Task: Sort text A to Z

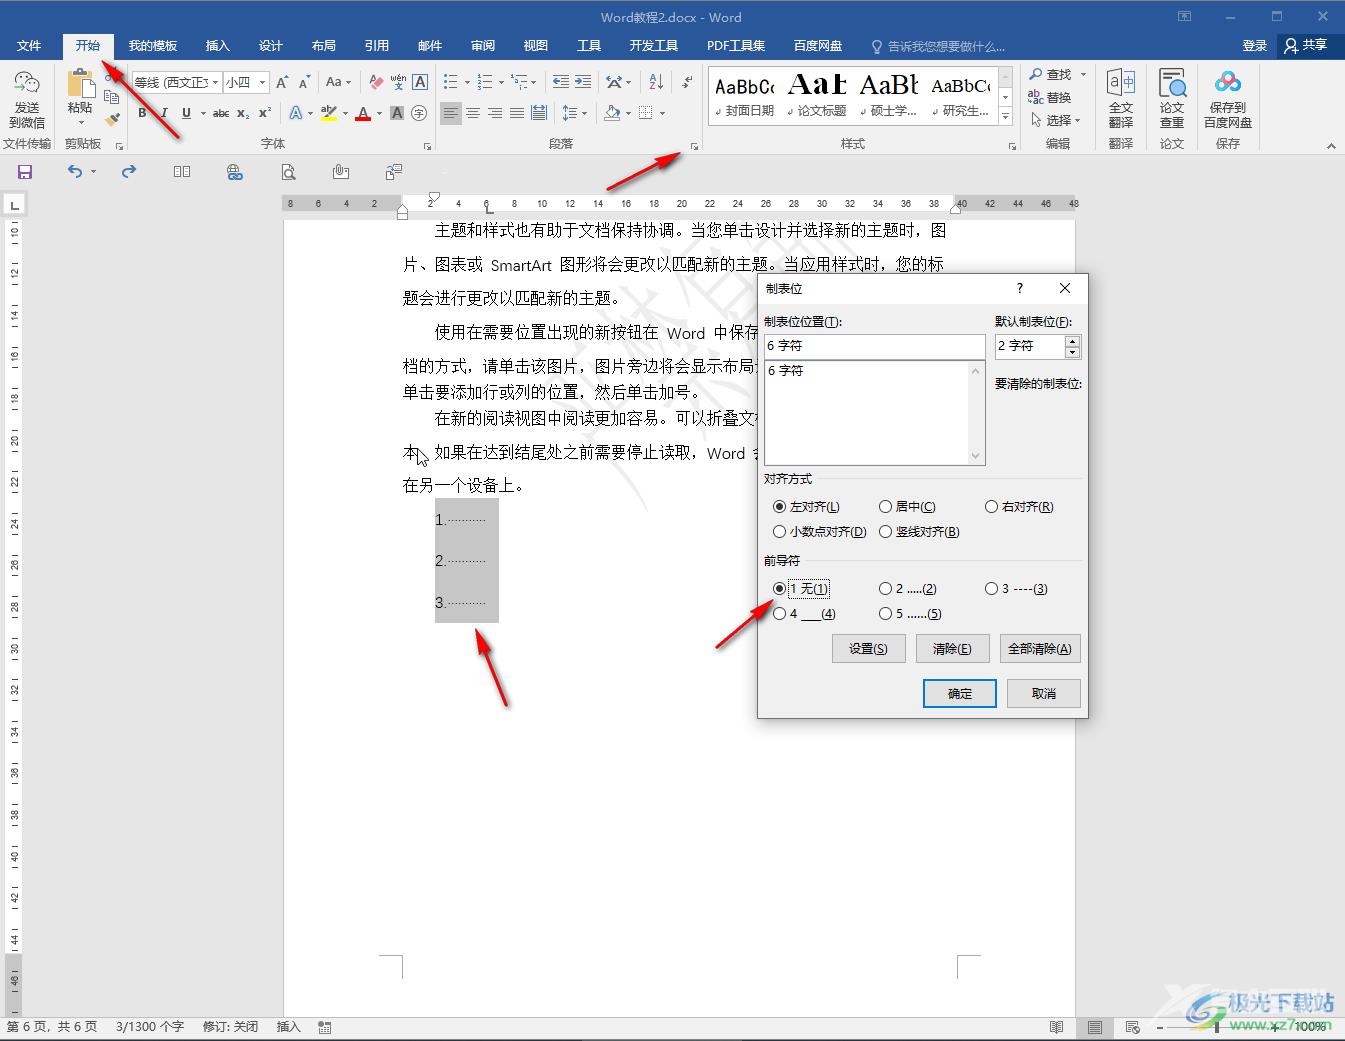Action: click(x=656, y=82)
